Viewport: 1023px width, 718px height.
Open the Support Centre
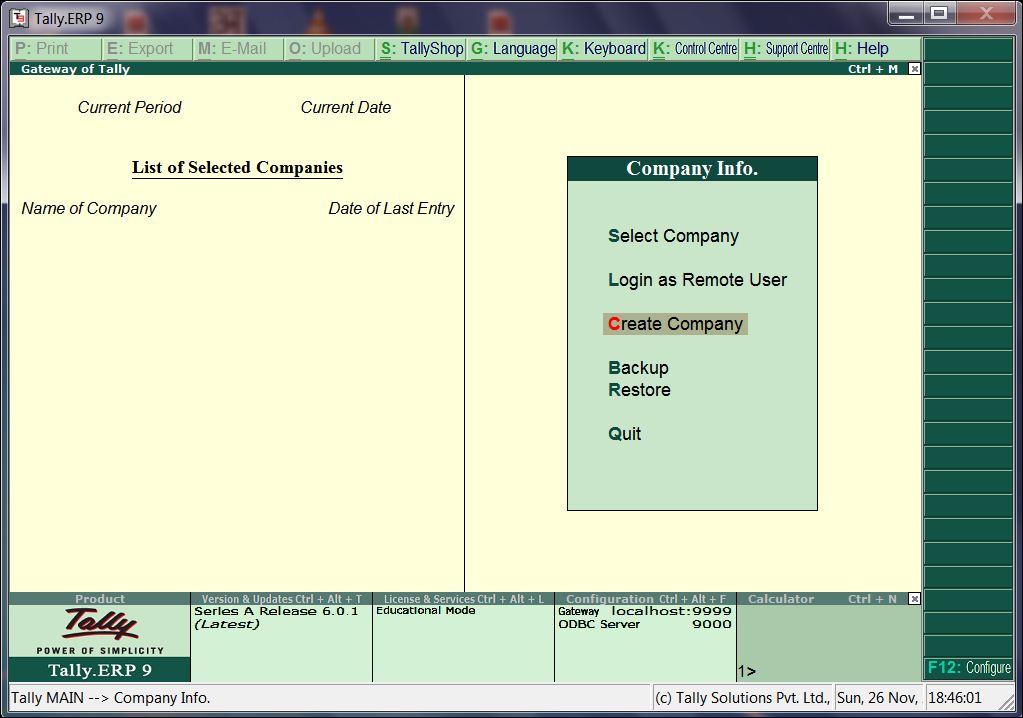(786, 49)
